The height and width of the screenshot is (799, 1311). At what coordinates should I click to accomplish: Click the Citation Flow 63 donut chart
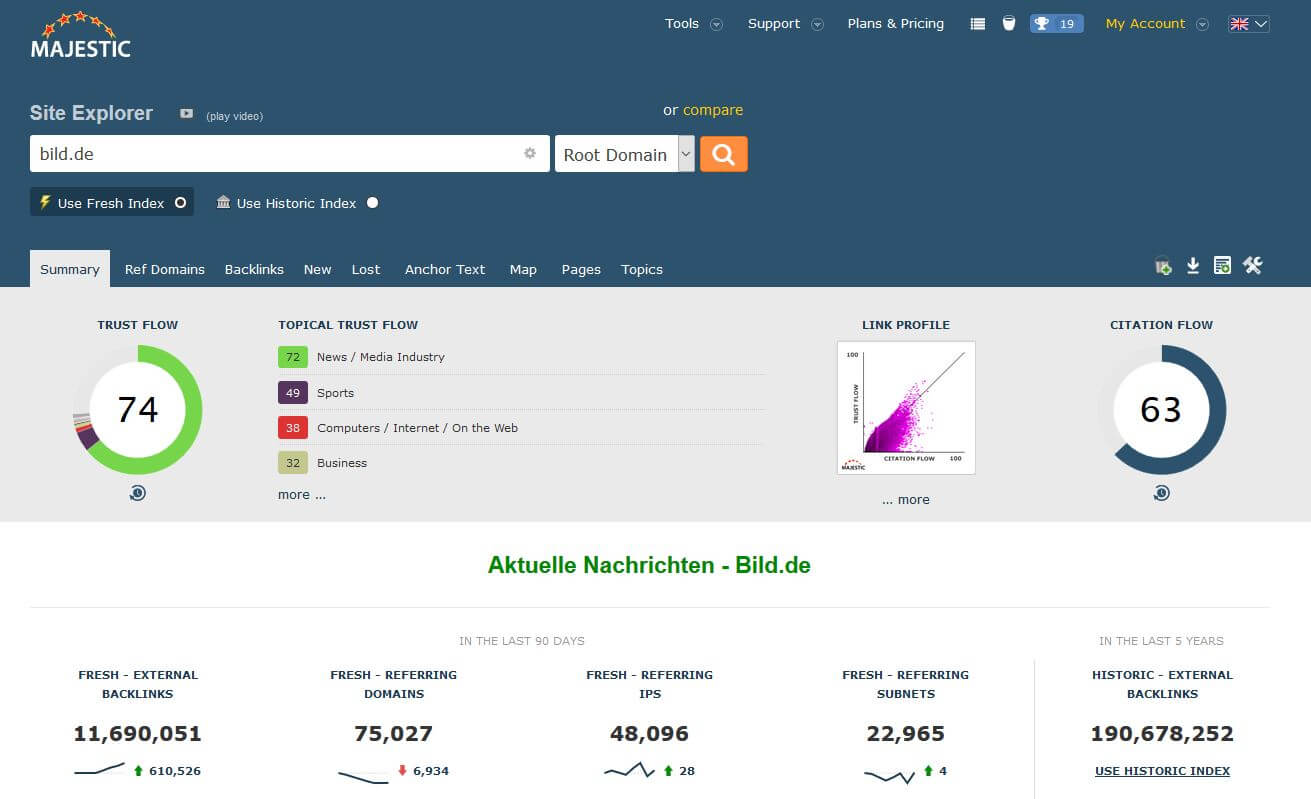click(1161, 409)
